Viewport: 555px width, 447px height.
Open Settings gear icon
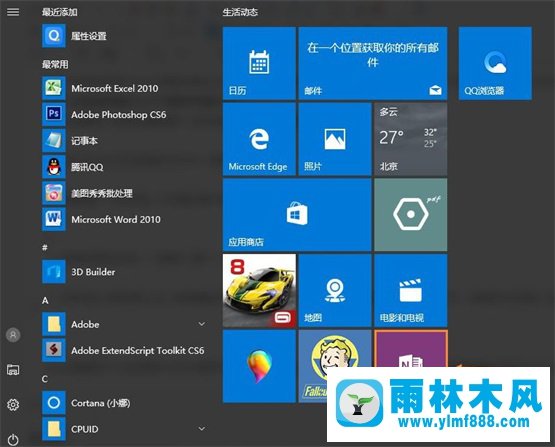point(13,405)
